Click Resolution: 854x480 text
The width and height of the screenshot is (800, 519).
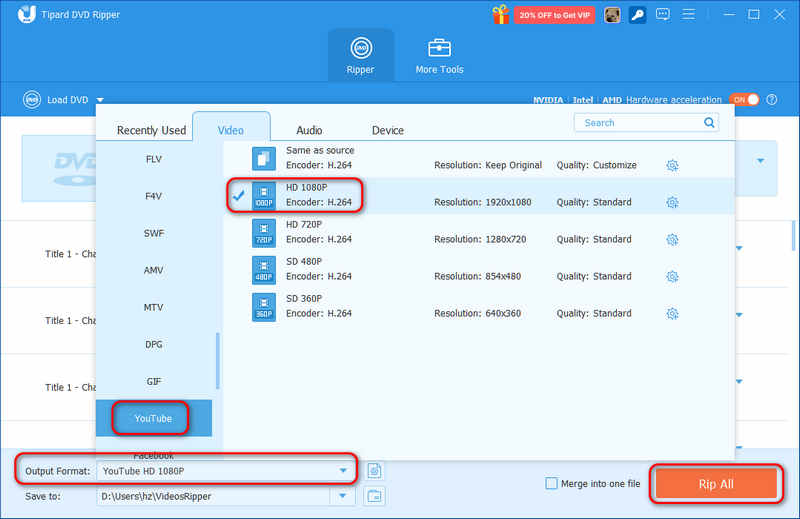(478, 276)
